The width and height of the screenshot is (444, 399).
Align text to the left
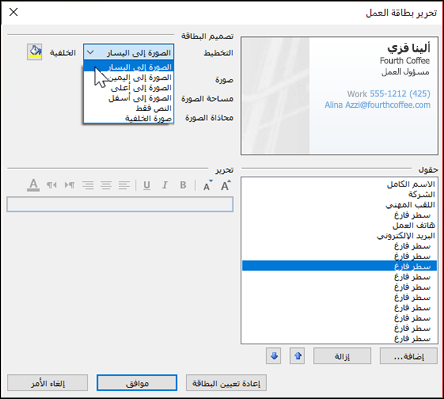click(x=124, y=185)
